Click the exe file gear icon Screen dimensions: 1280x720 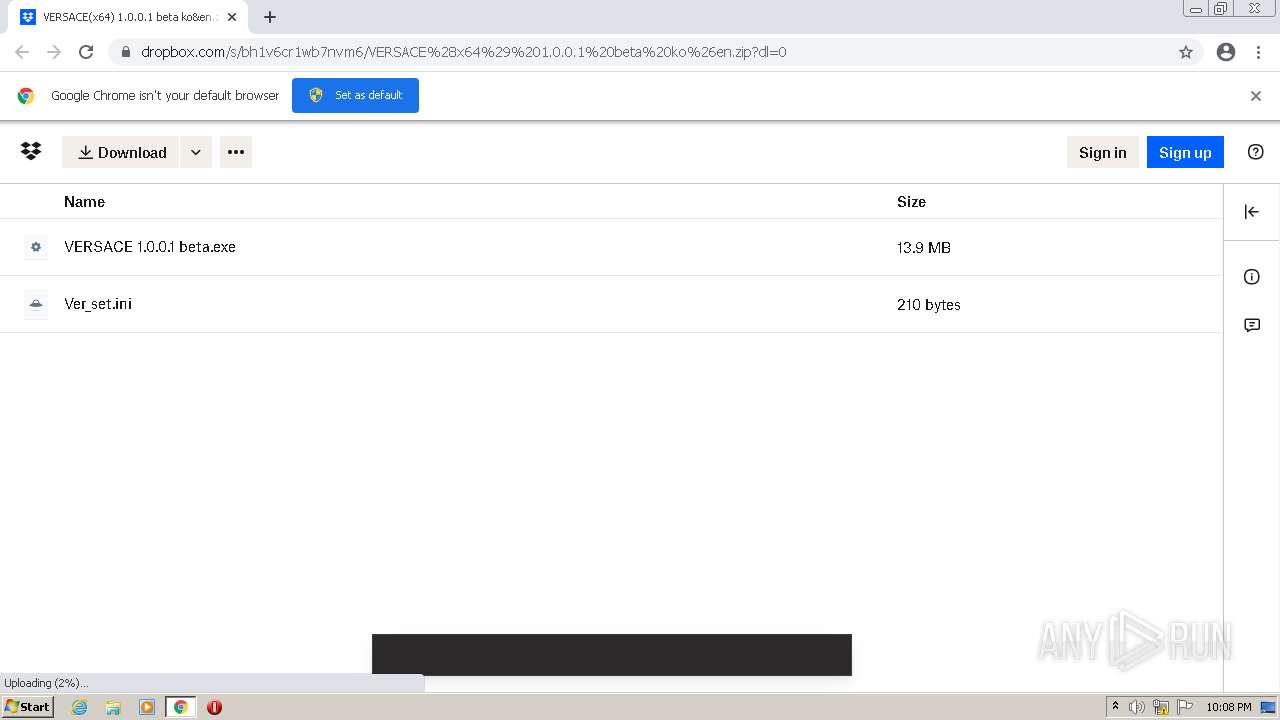click(x=36, y=247)
